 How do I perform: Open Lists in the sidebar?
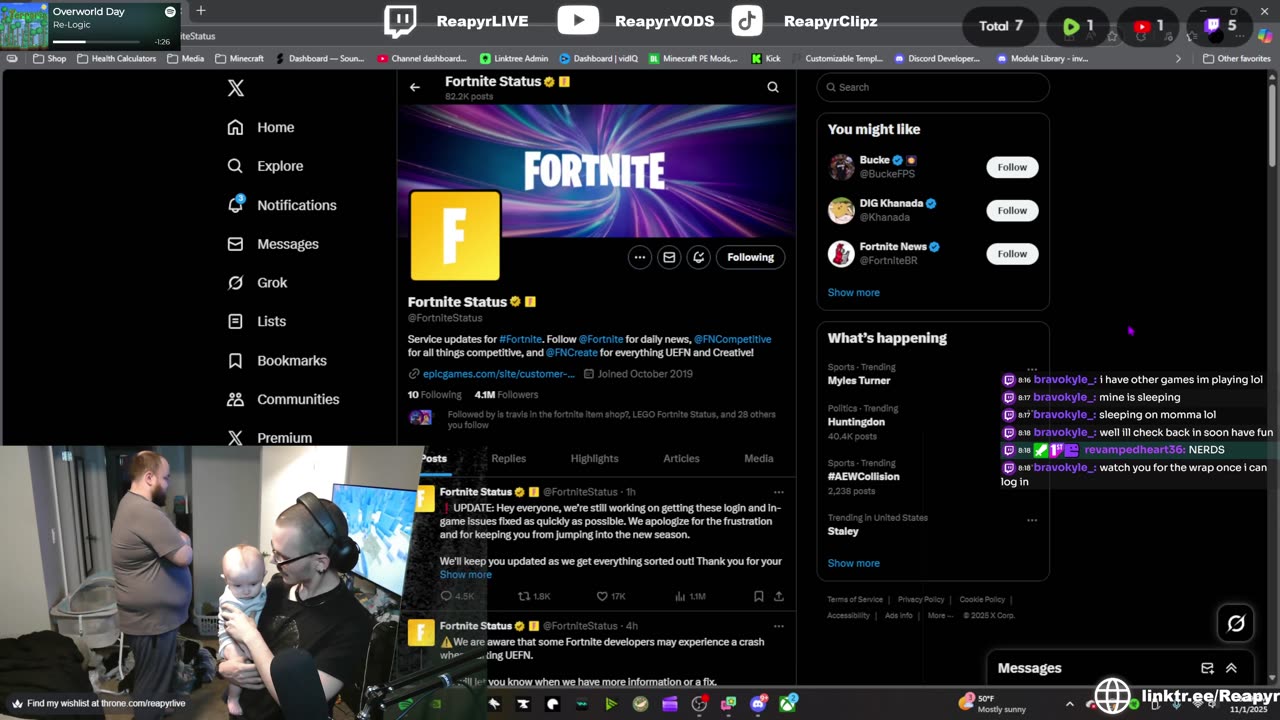pyautogui.click(x=256, y=321)
